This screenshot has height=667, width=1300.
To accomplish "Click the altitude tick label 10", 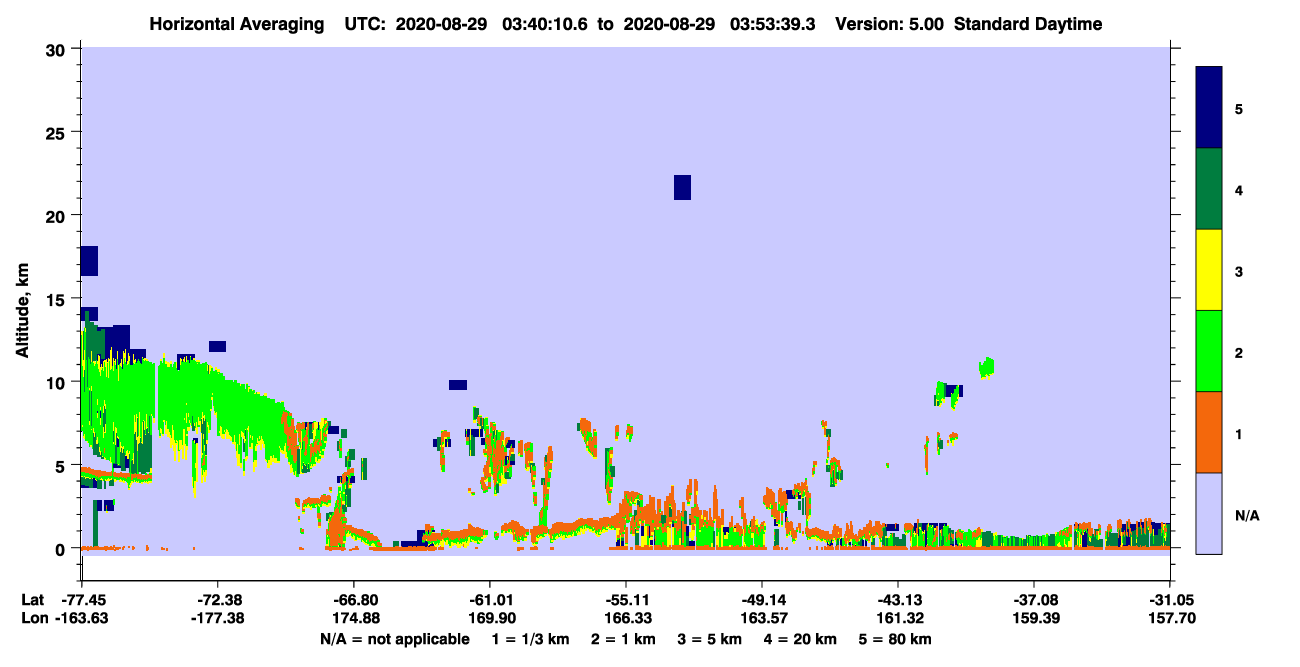I will point(58,382).
